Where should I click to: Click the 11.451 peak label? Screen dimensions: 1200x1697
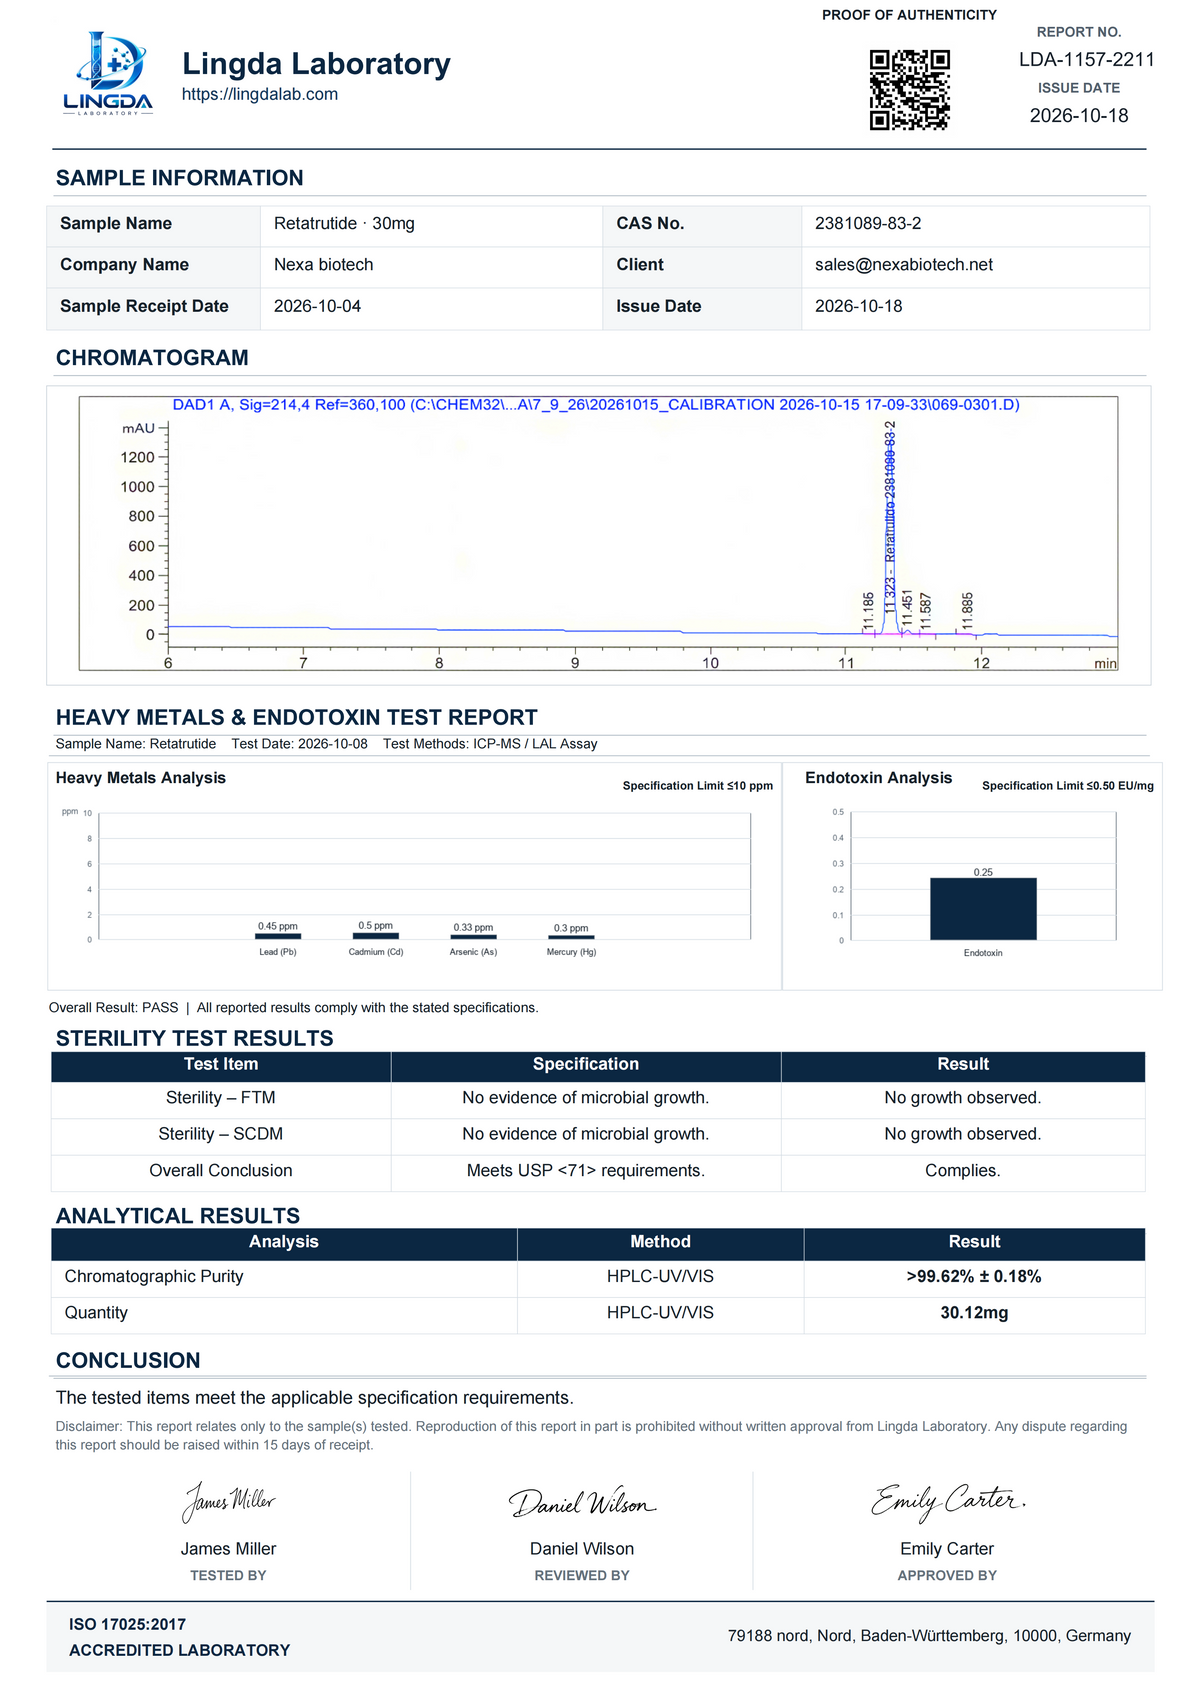tap(907, 609)
